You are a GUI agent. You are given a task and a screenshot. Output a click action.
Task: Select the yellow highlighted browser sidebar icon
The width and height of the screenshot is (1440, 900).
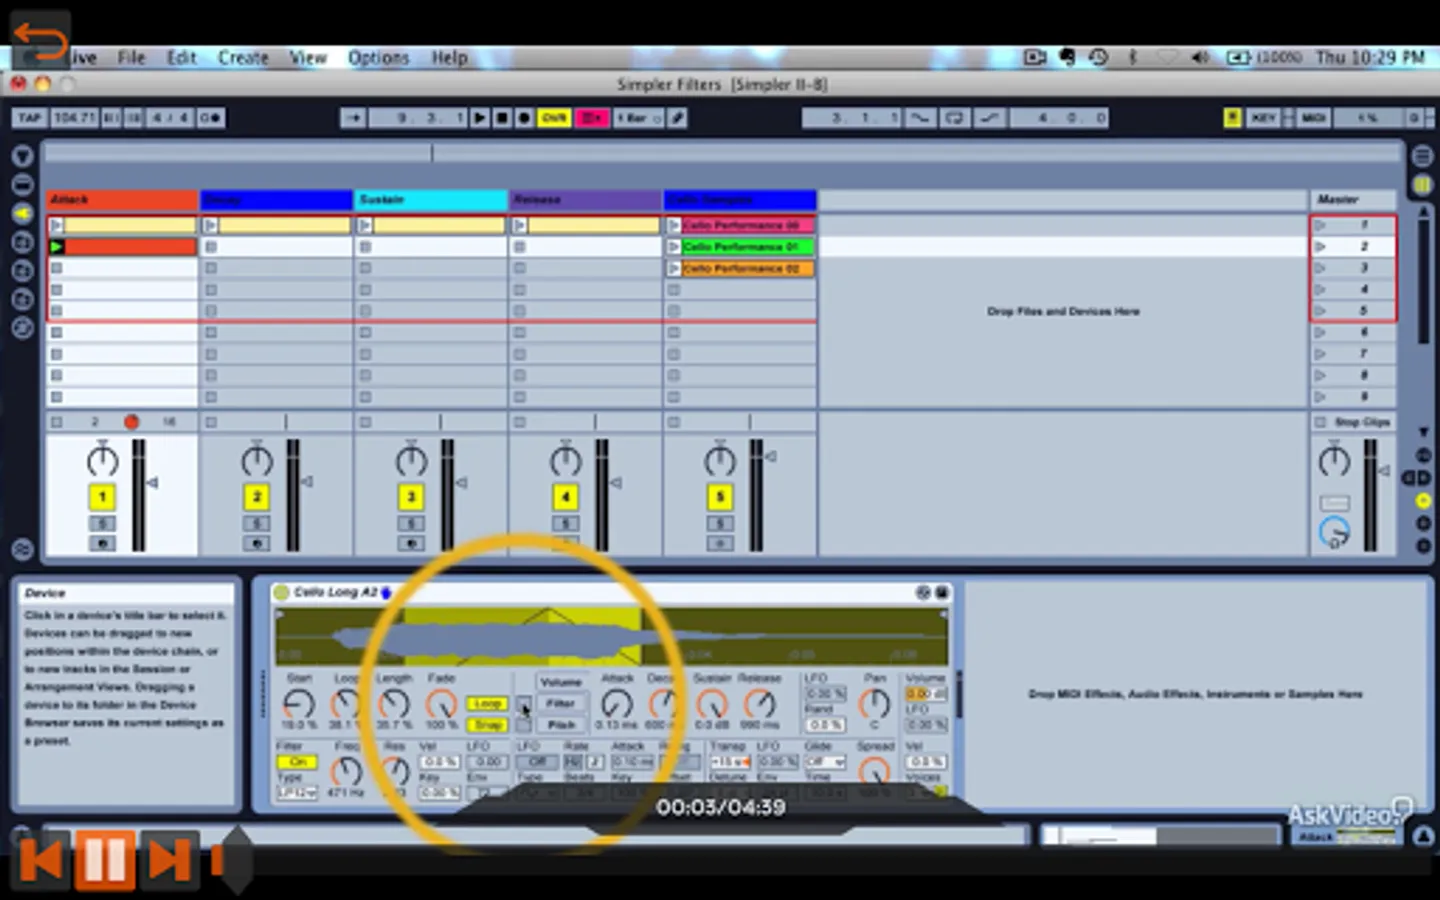tap(22, 213)
